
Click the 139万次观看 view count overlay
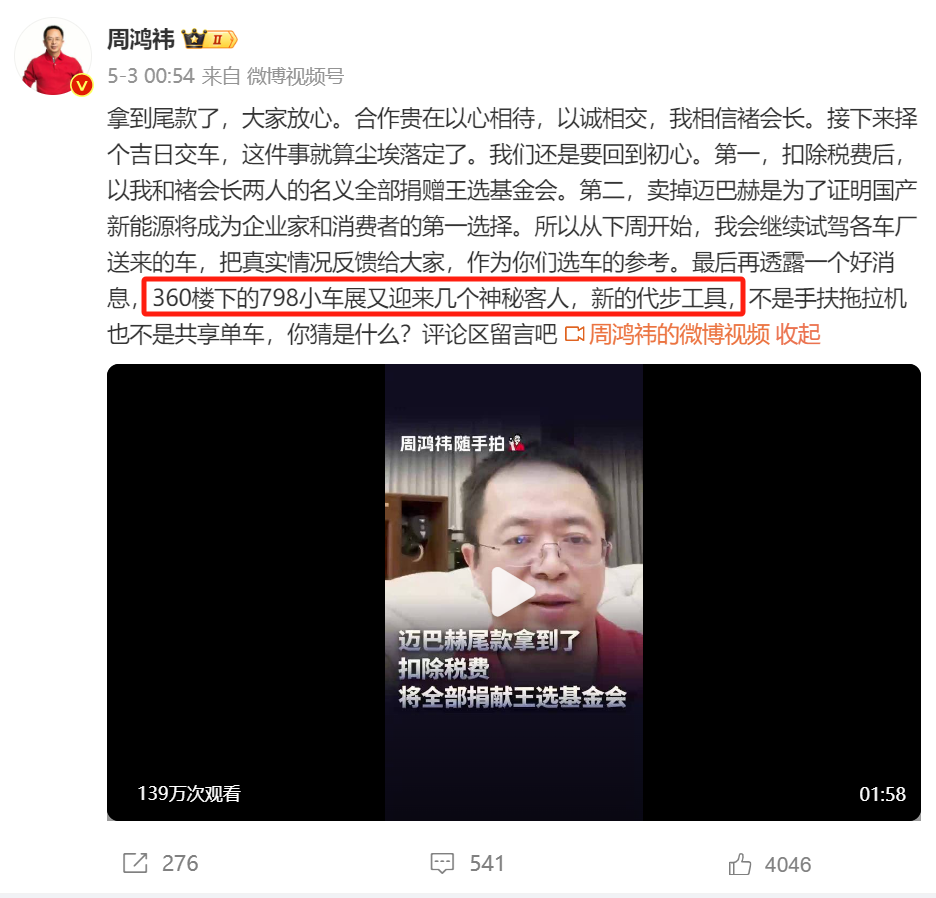click(189, 794)
